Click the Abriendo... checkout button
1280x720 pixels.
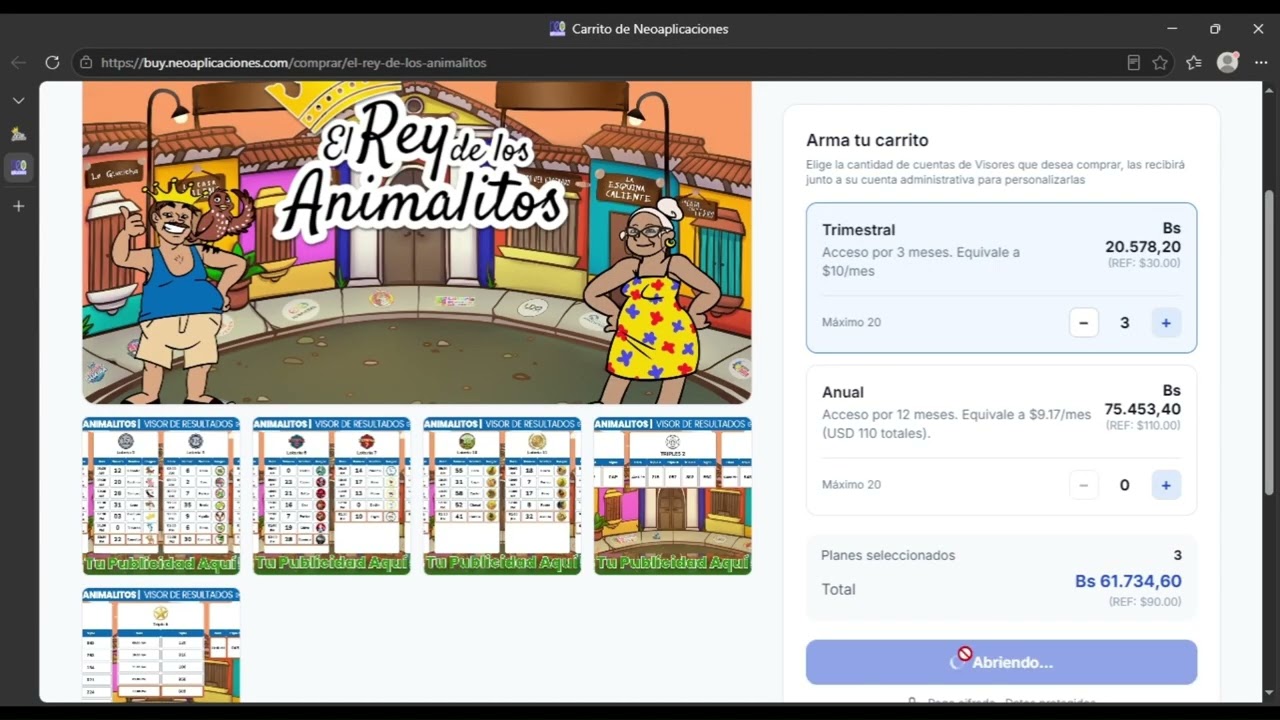pyautogui.click(x=1001, y=662)
